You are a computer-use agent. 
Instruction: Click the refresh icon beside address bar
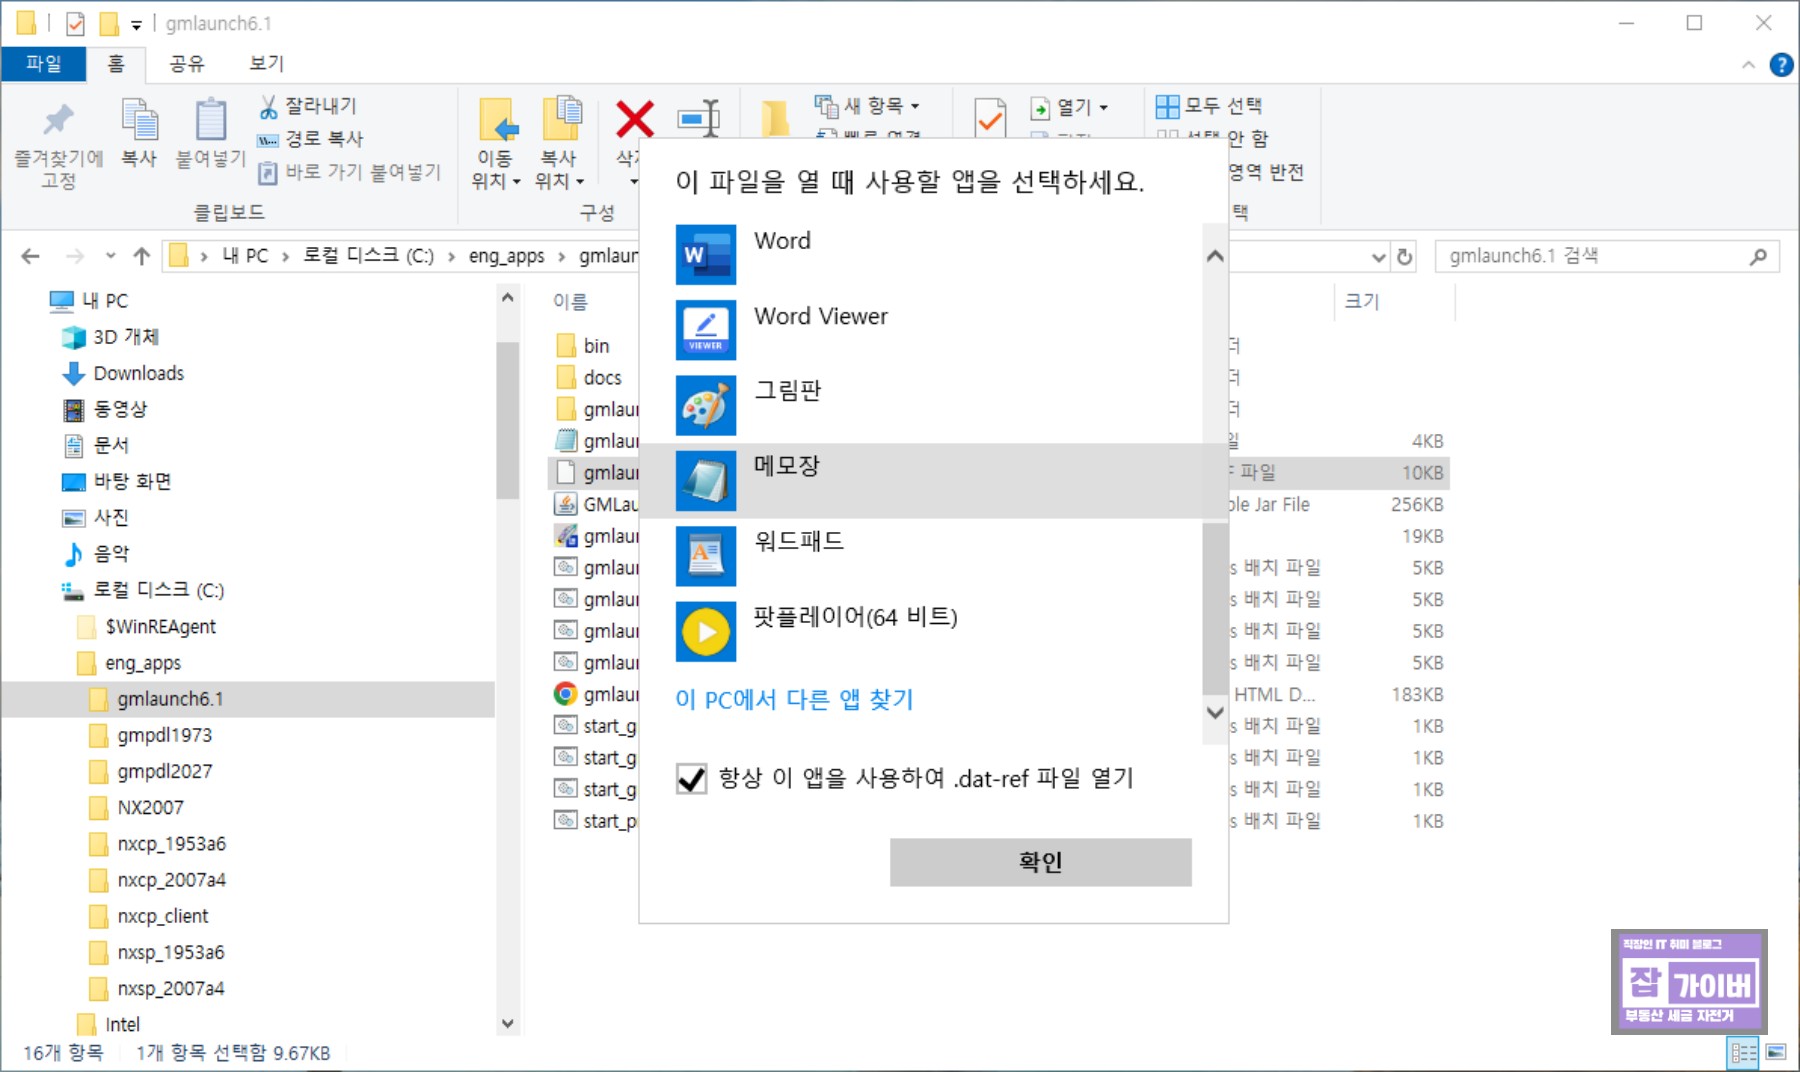pos(1405,257)
